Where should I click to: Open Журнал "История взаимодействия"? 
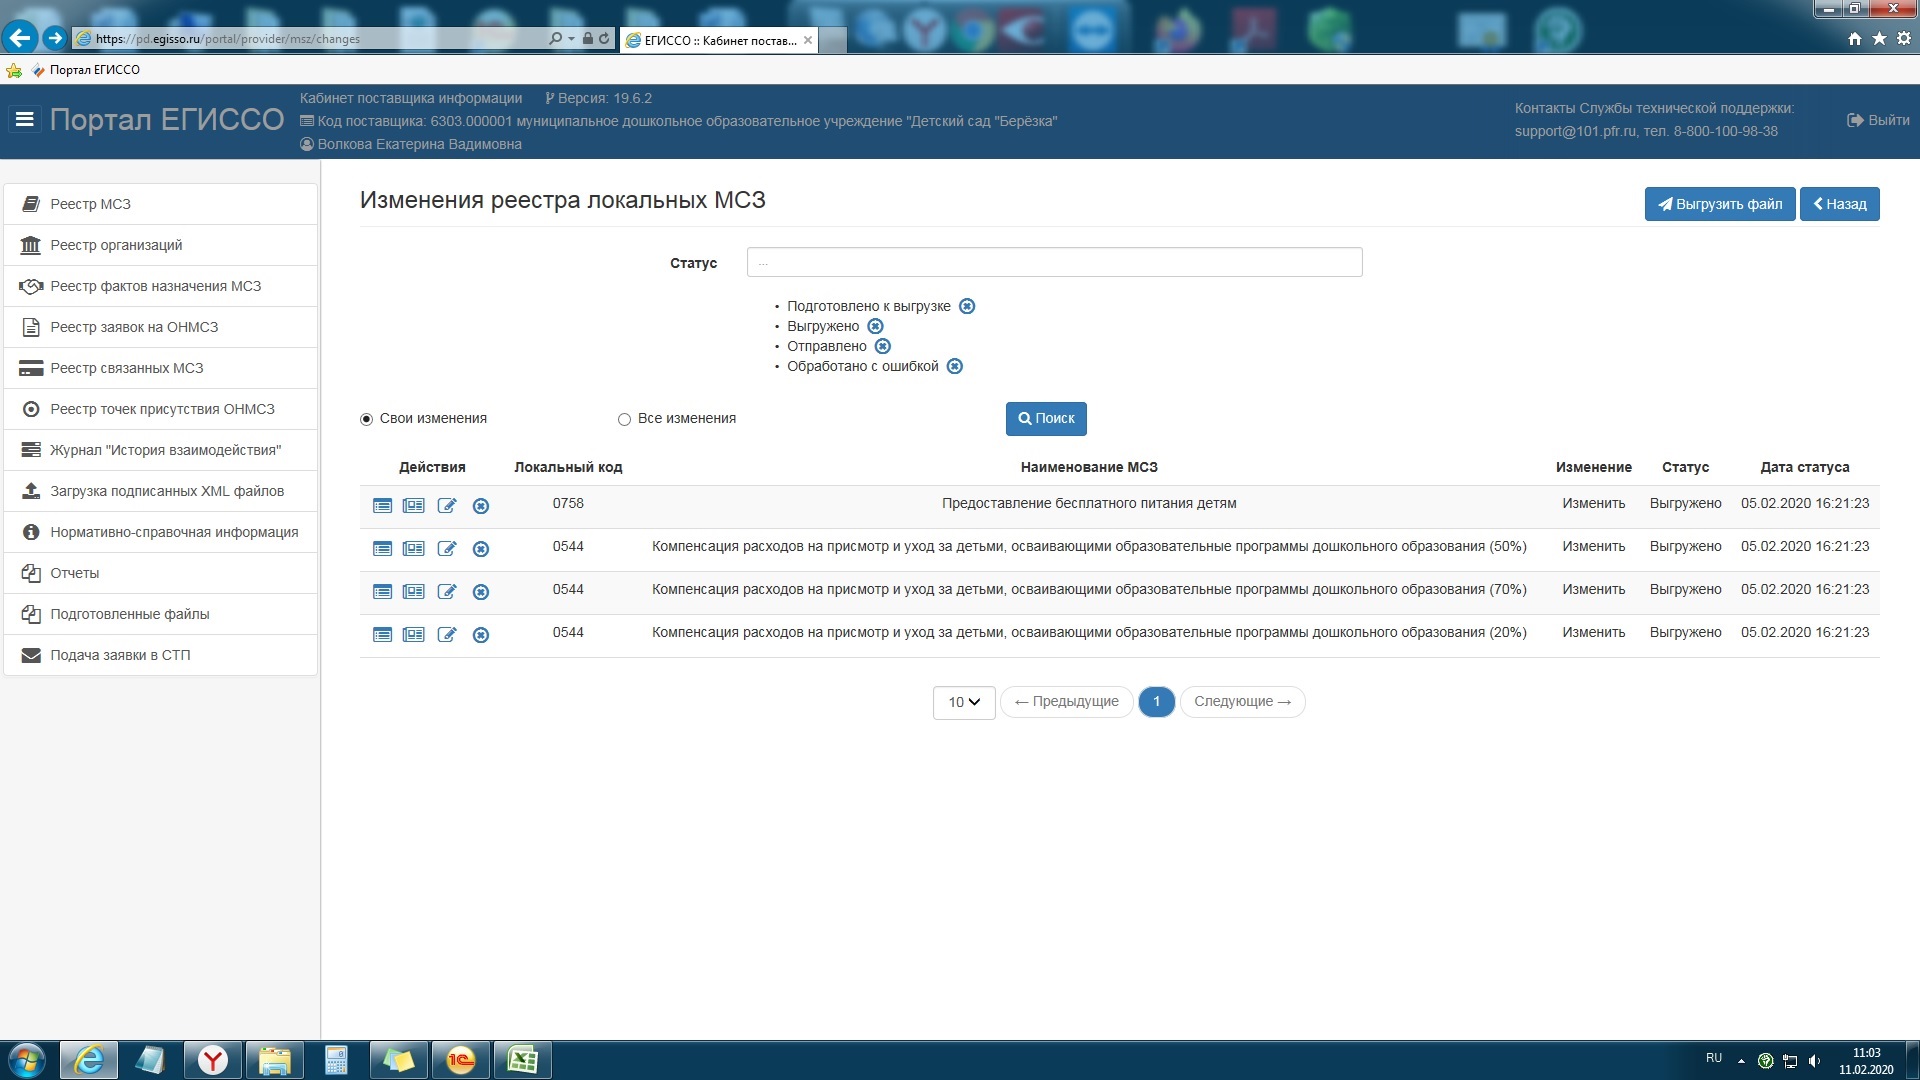[x=161, y=450]
